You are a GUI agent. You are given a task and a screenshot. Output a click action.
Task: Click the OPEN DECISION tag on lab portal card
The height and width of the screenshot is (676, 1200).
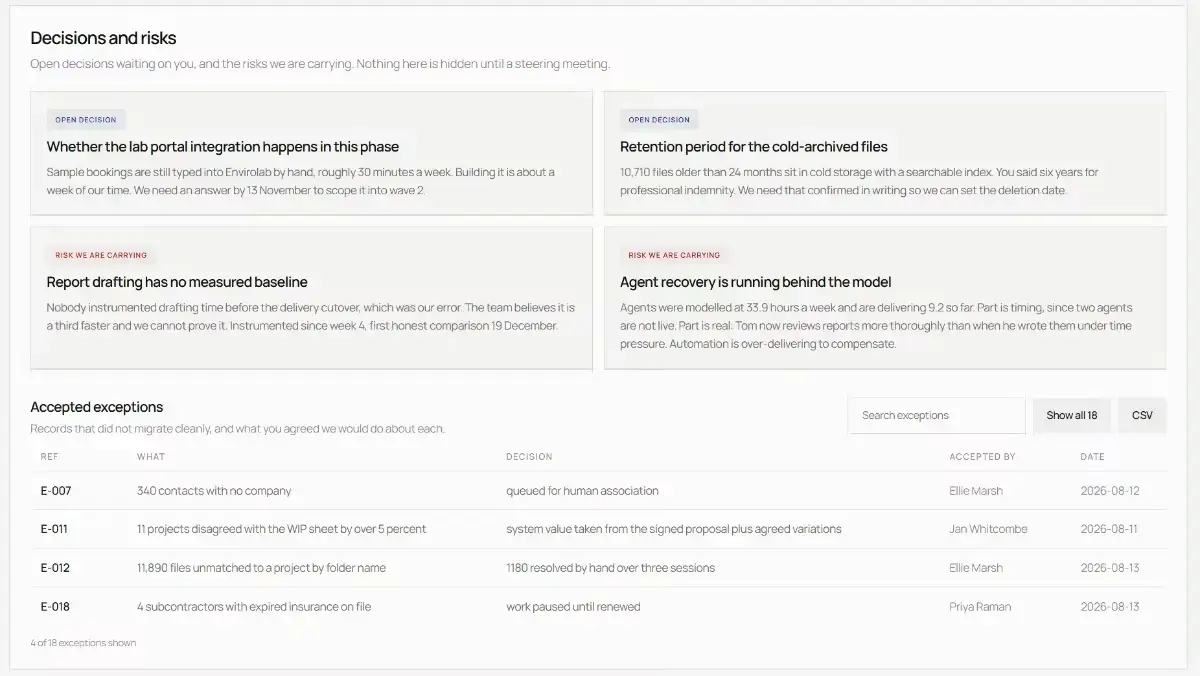click(86, 120)
